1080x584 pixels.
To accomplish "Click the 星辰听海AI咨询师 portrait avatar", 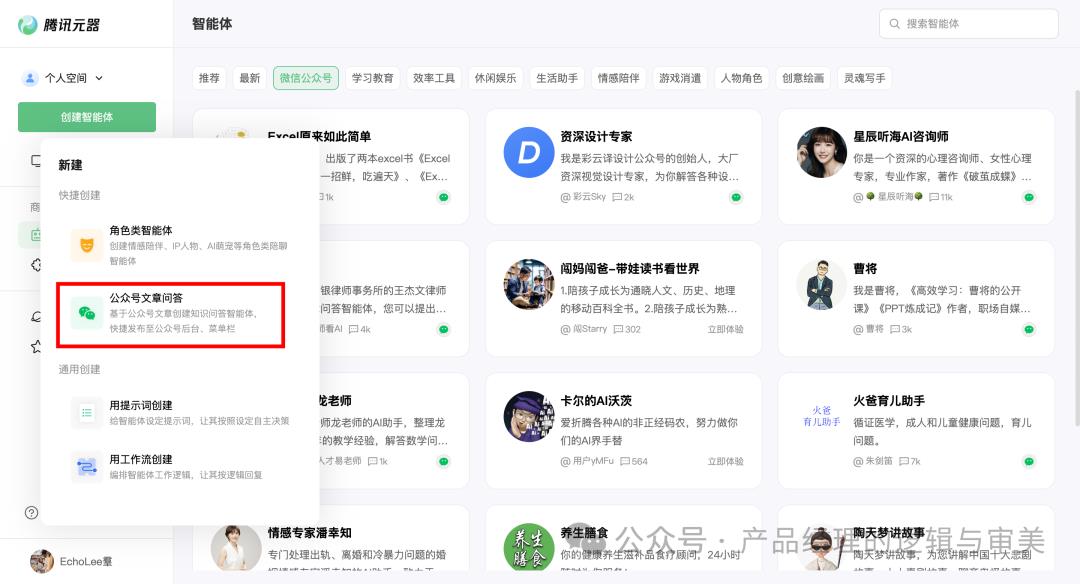I will pyautogui.click(x=822, y=152).
